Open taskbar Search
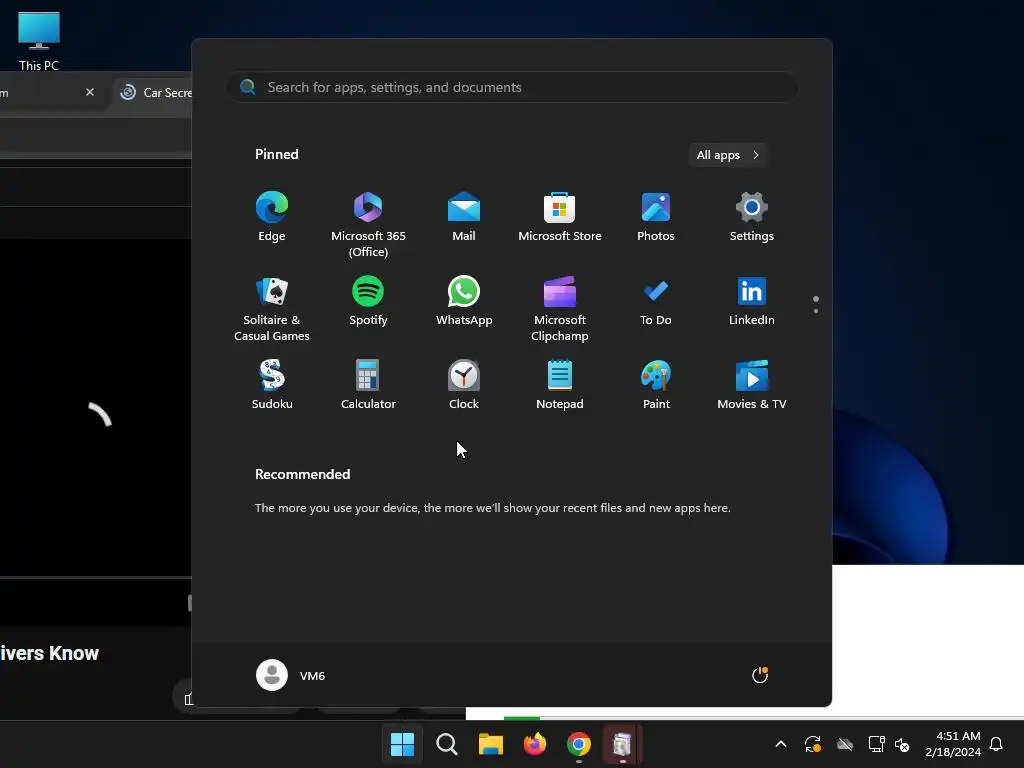The height and width of the screenshot is (768, 1024). click(x=447, y=744)
